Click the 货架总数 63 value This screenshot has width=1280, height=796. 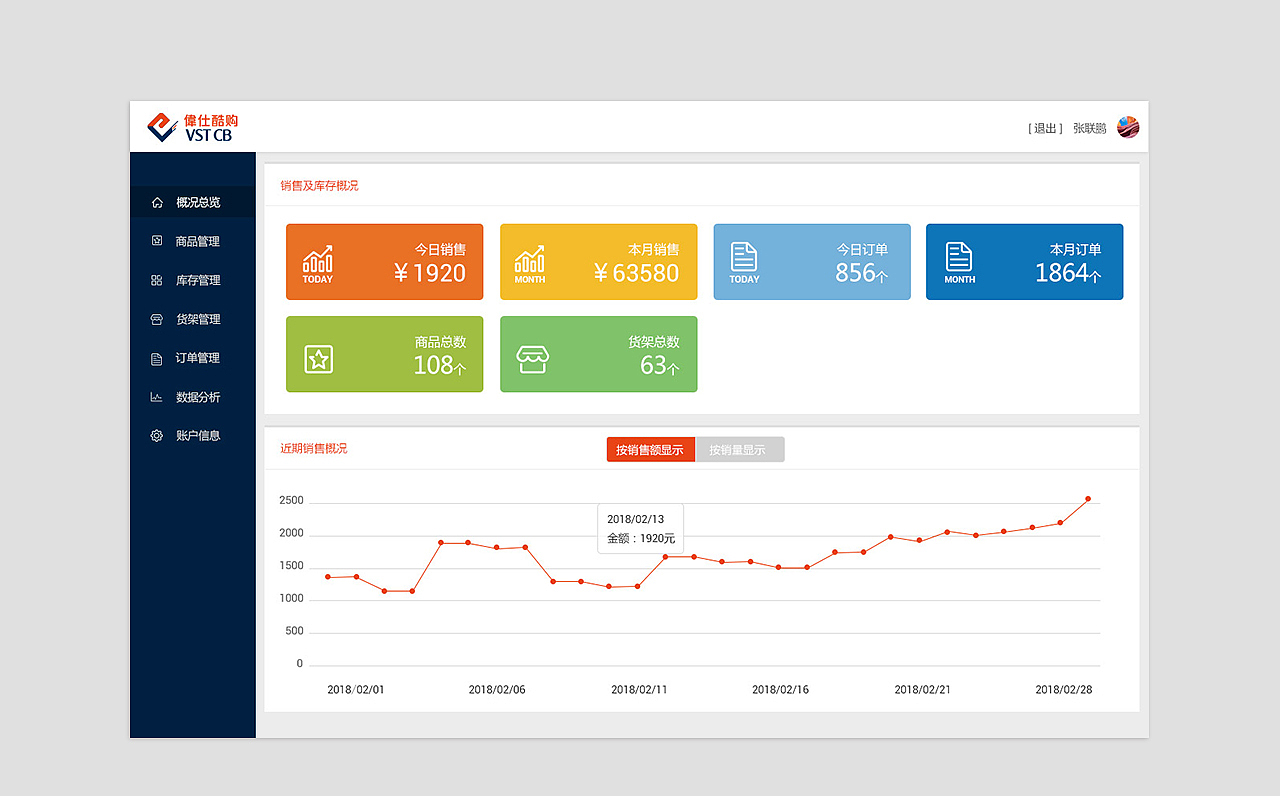coord(660,365)
